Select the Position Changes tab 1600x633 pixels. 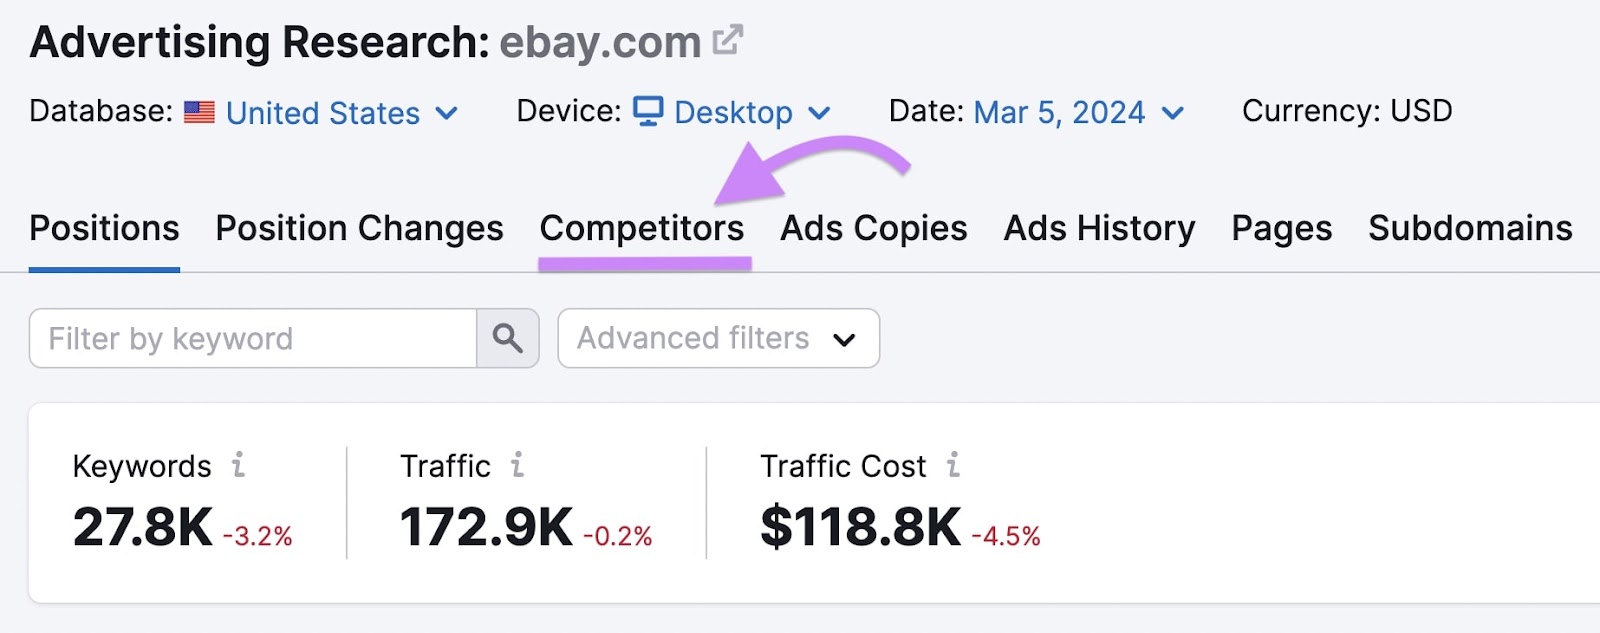tap(358, 228)
